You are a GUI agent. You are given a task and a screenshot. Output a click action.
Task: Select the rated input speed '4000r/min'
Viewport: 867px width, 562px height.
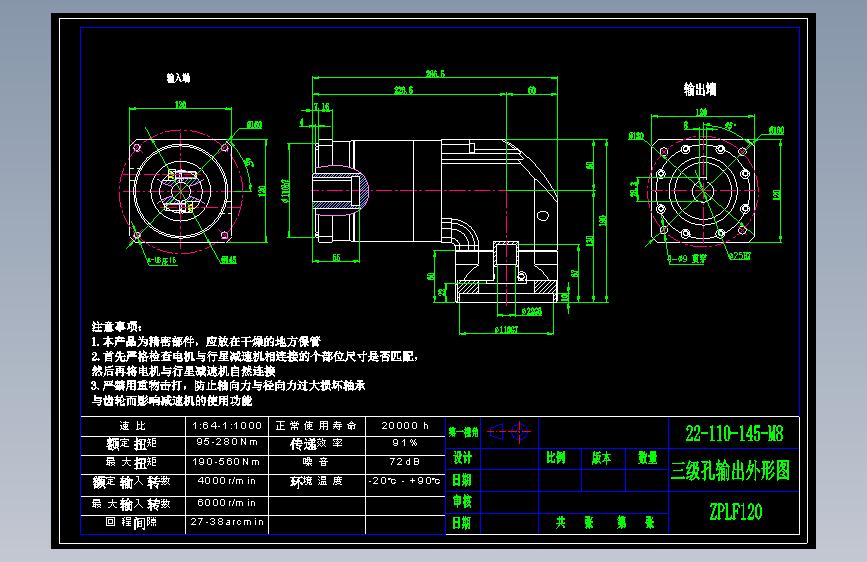(227, 481)
